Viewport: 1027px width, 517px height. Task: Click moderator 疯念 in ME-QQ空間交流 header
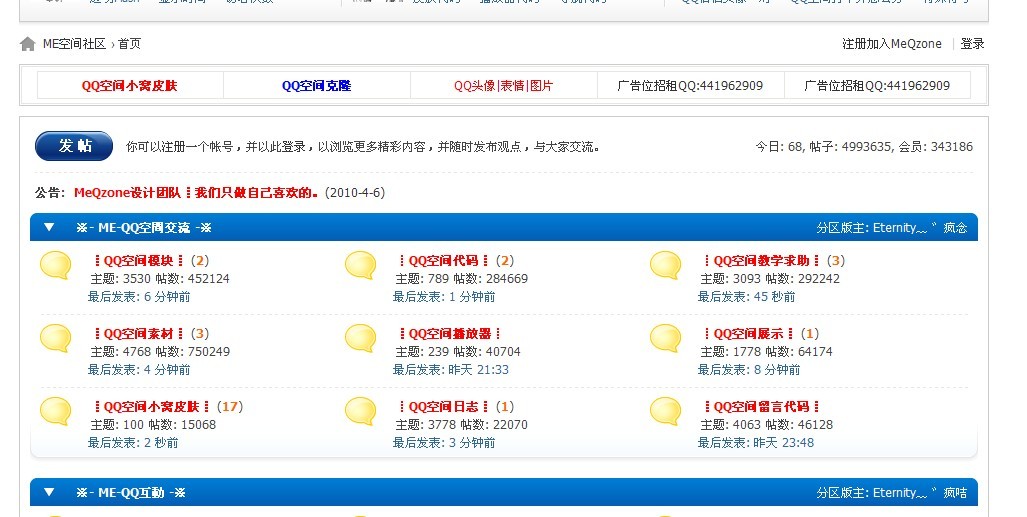(955, 228)
